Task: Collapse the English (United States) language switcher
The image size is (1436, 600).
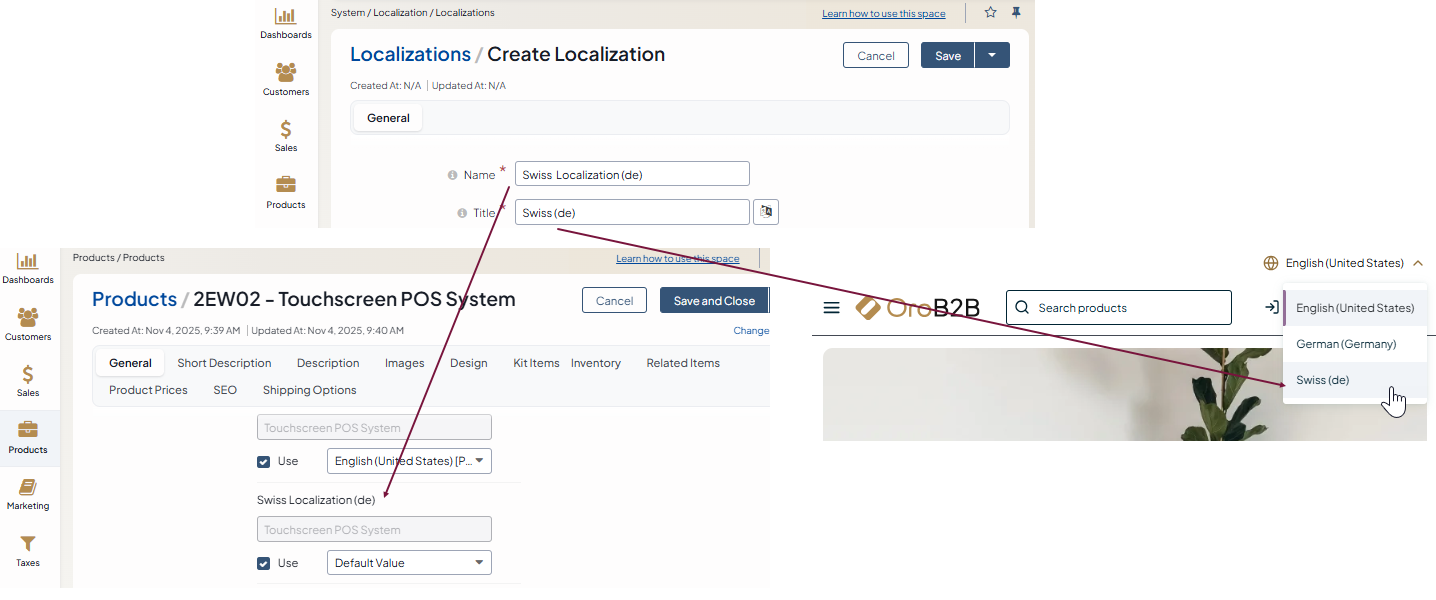Action: click(x=1345, y=263)
